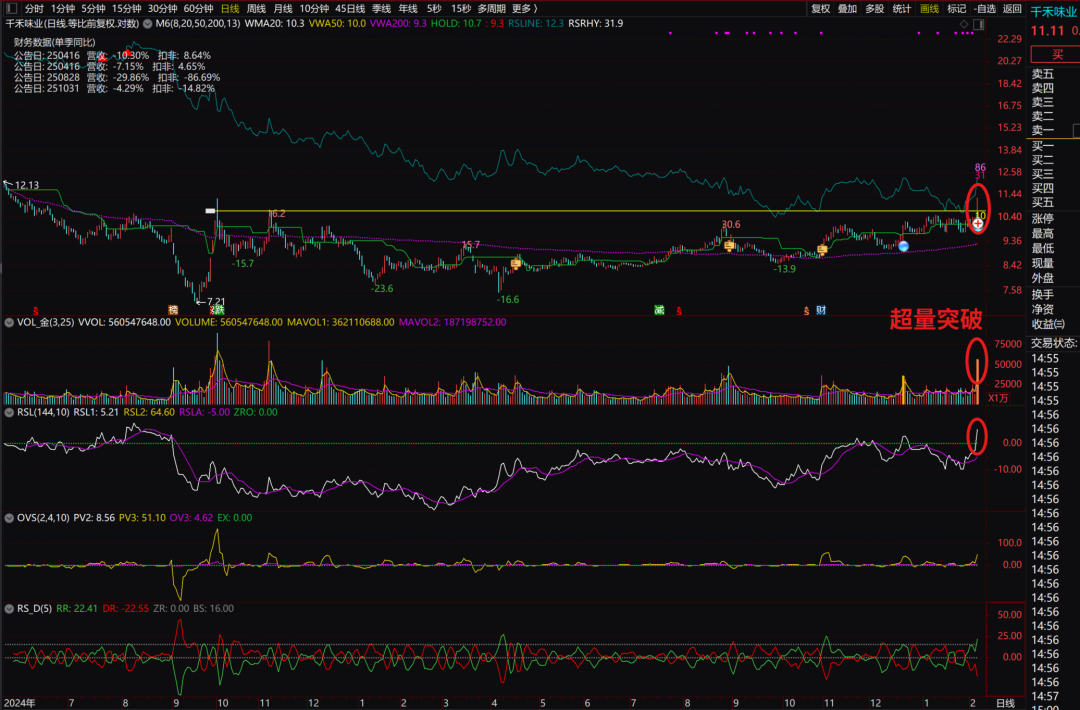
Task: Switch to 季线 quarterly chart
Action: [x=382, y=8]
